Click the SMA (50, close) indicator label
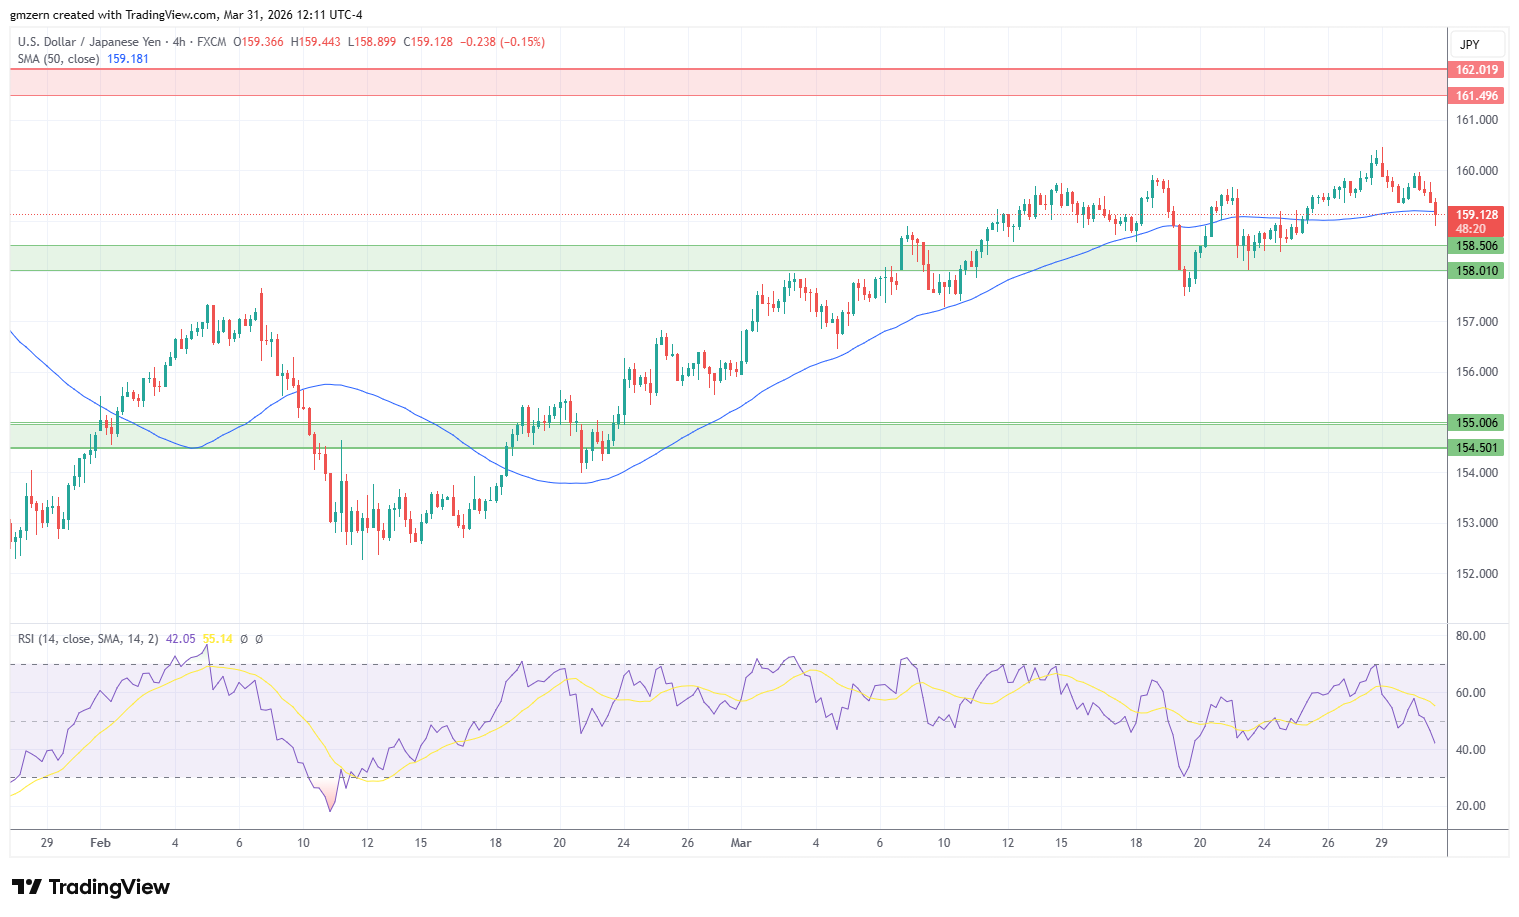Image resolution: width=1519 pixels, height=917 pixels. click(x=58, y=59)
